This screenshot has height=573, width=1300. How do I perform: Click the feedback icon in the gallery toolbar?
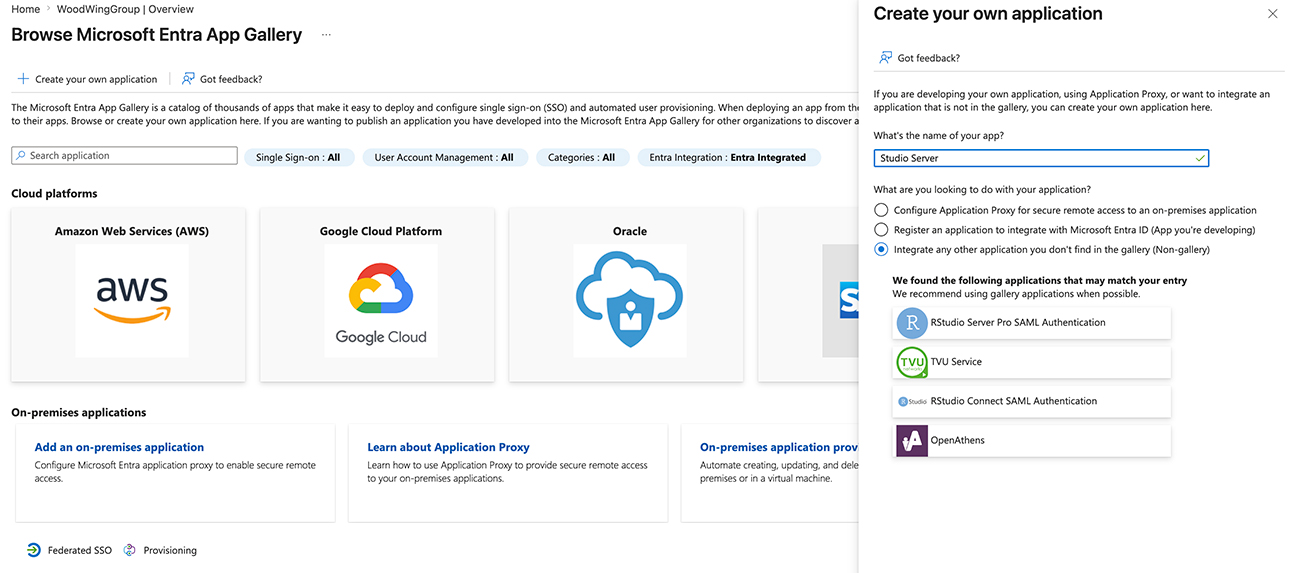point(188,79)
